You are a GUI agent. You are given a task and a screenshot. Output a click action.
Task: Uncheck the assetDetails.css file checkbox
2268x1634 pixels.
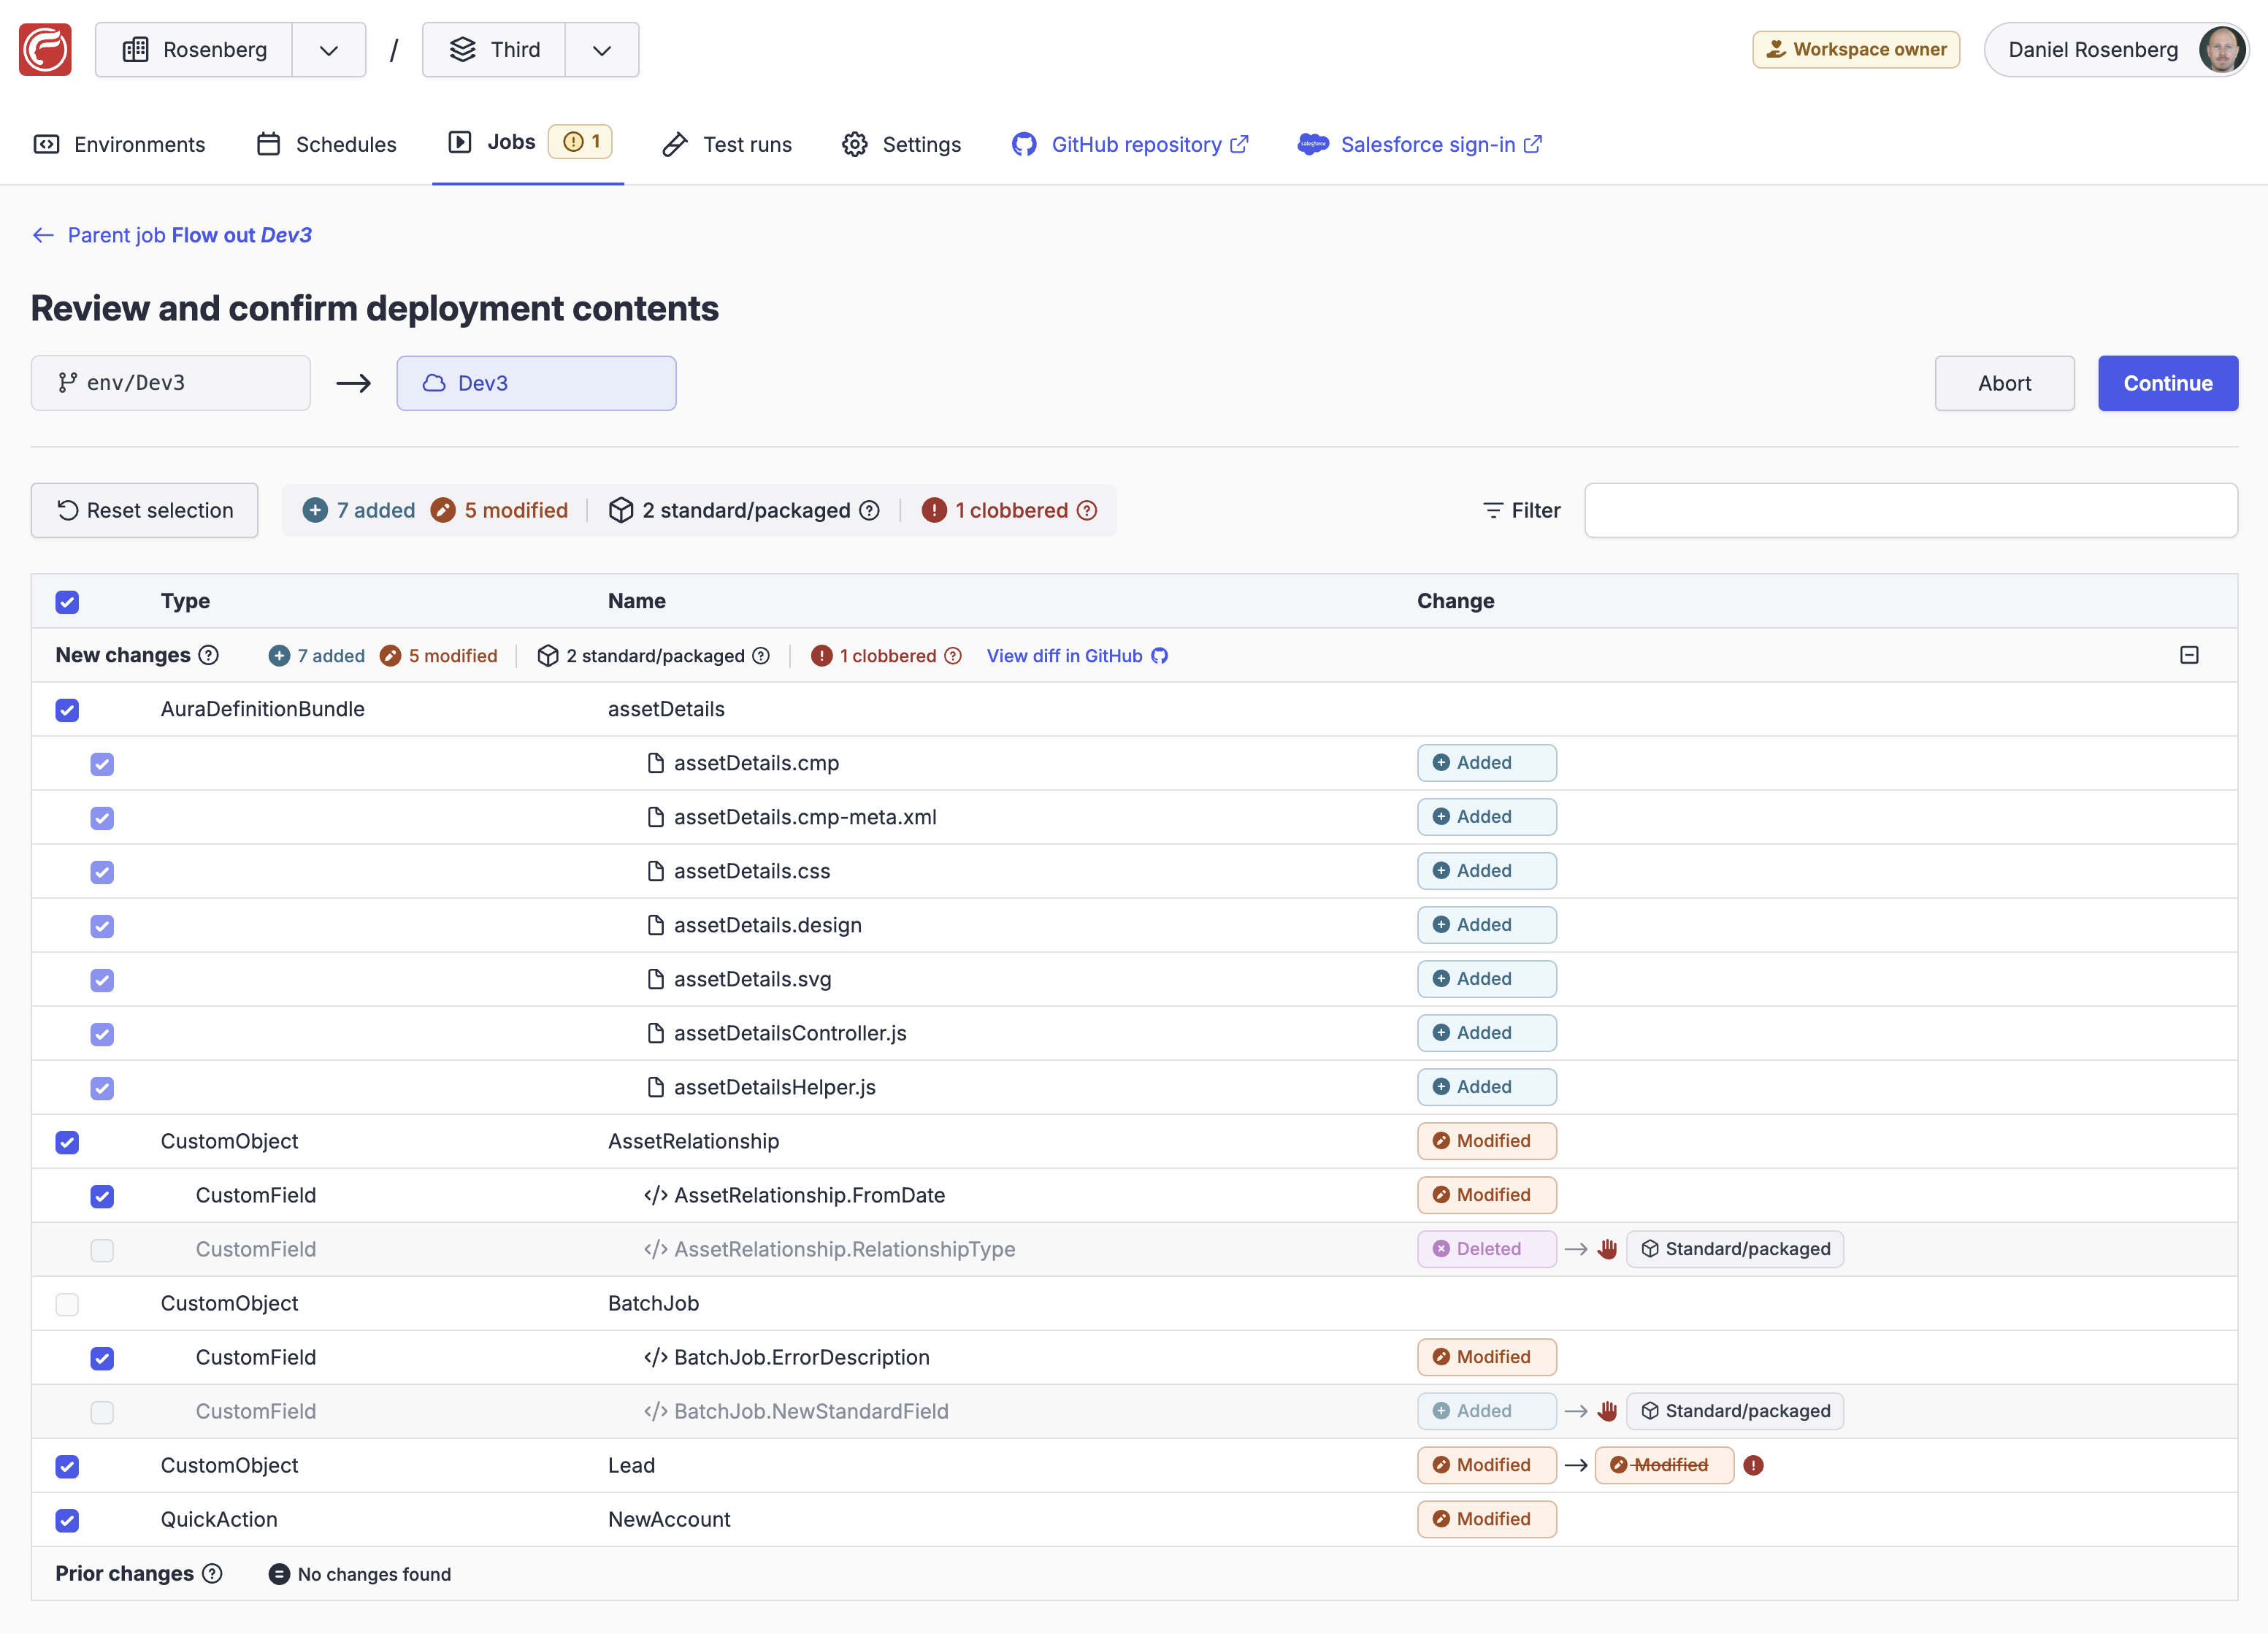102,872
